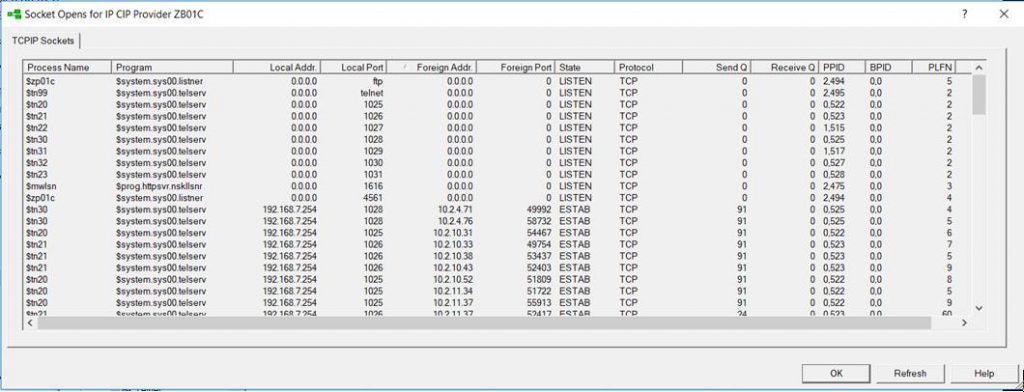Select the $tn99 process row
Screen dimensions: 1024x392
(x=496, y=93)
